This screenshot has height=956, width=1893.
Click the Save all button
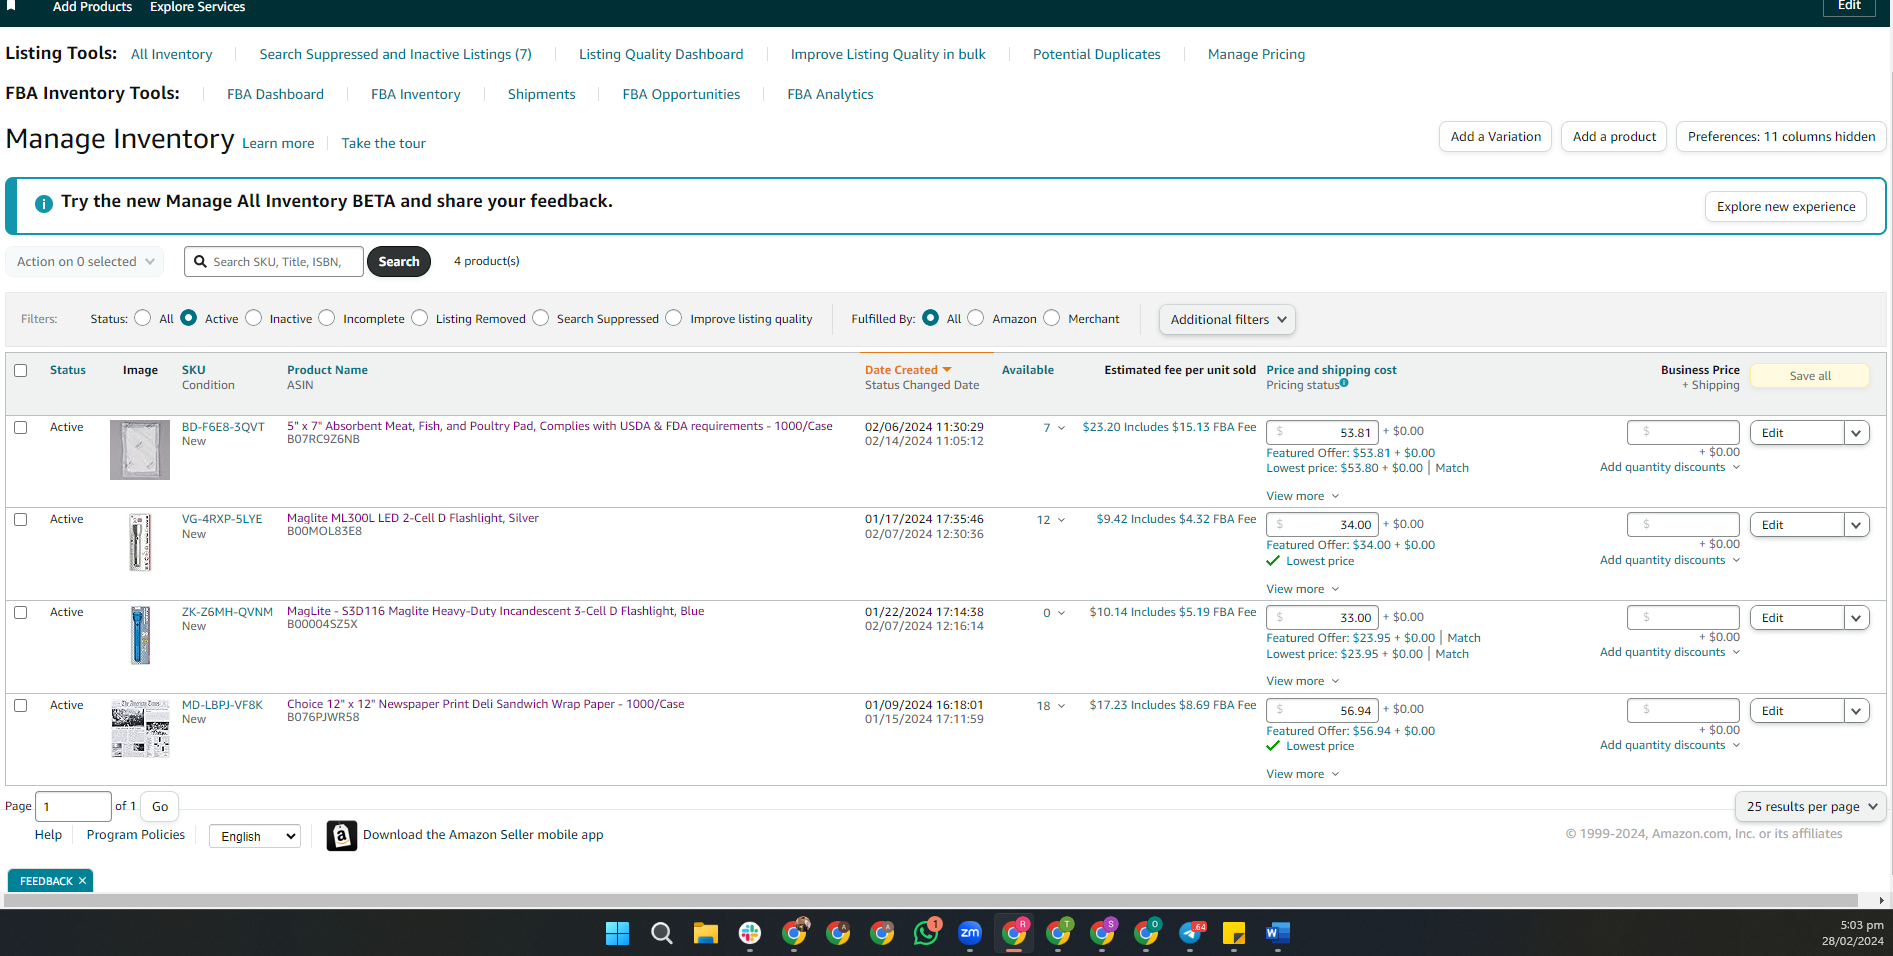point(1810,376)
